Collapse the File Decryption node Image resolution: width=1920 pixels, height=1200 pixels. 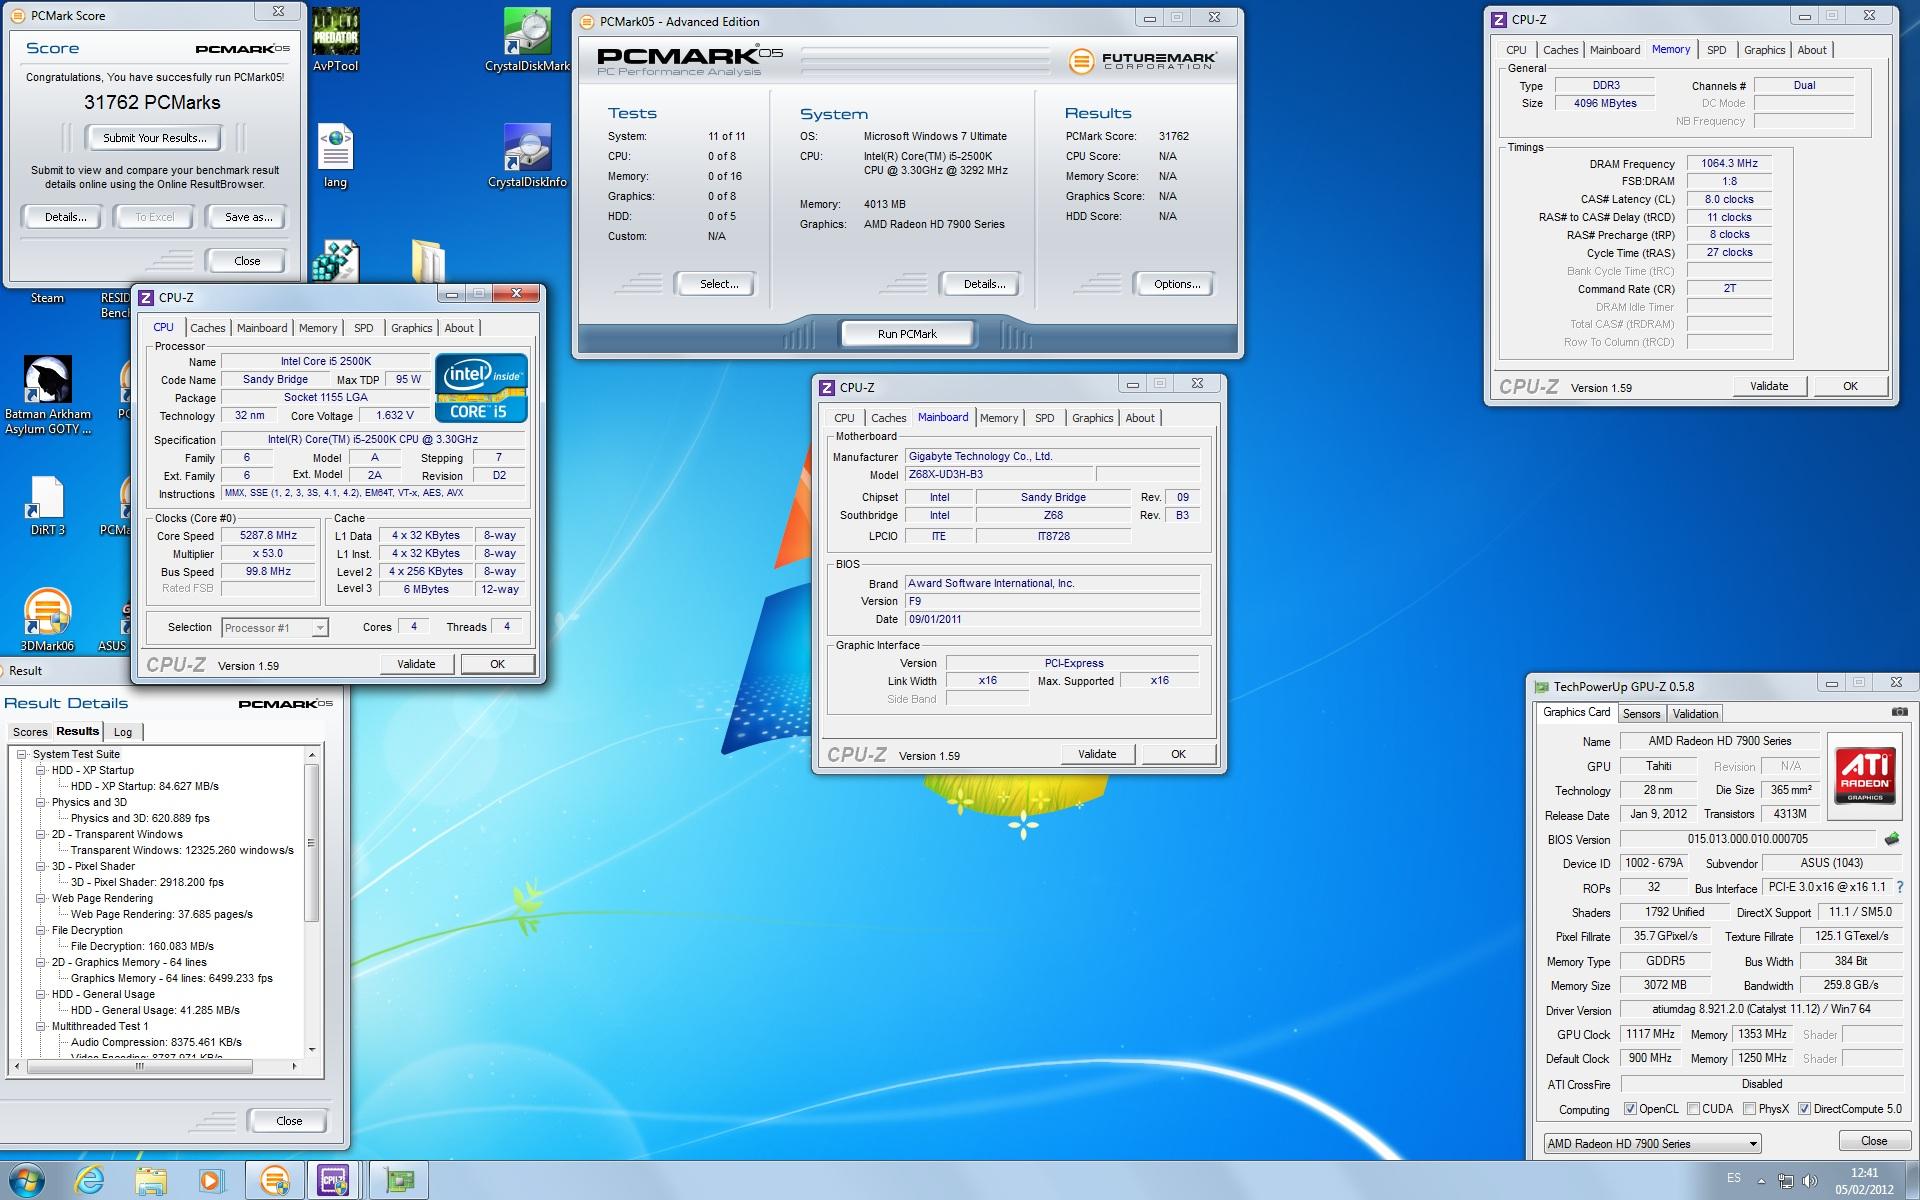[41, 930]
